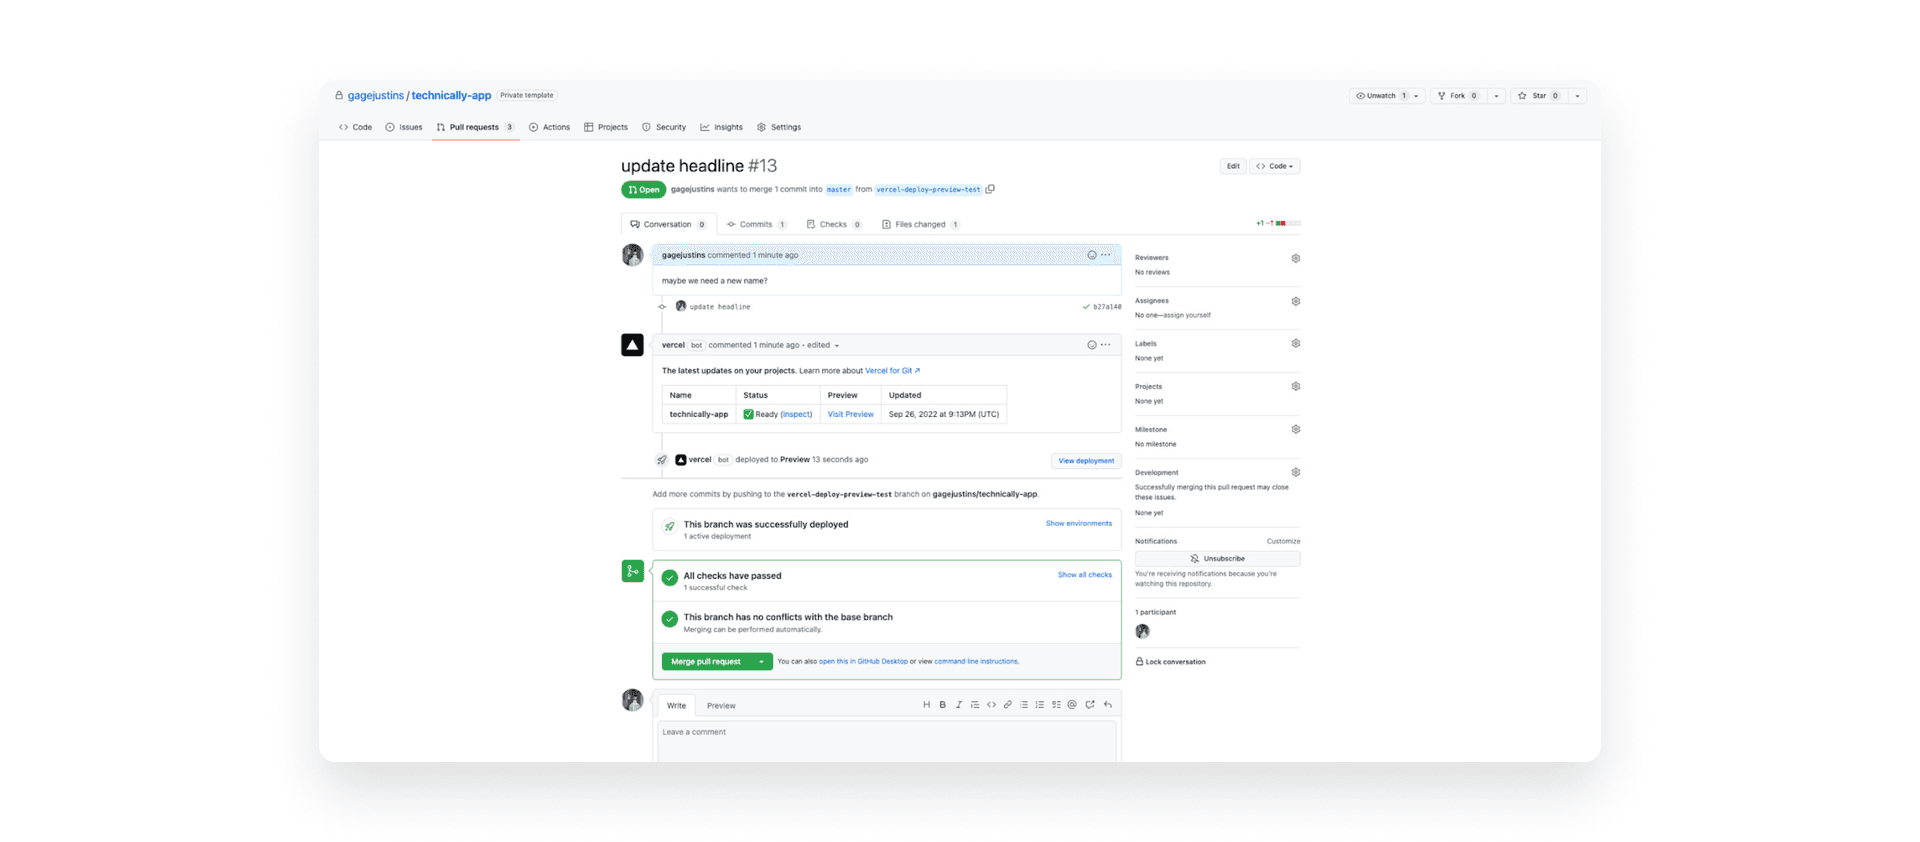Screen dimensions: 1920x842
Task: Open the Labels gear settings icon
Action: tap(1295, 344)
